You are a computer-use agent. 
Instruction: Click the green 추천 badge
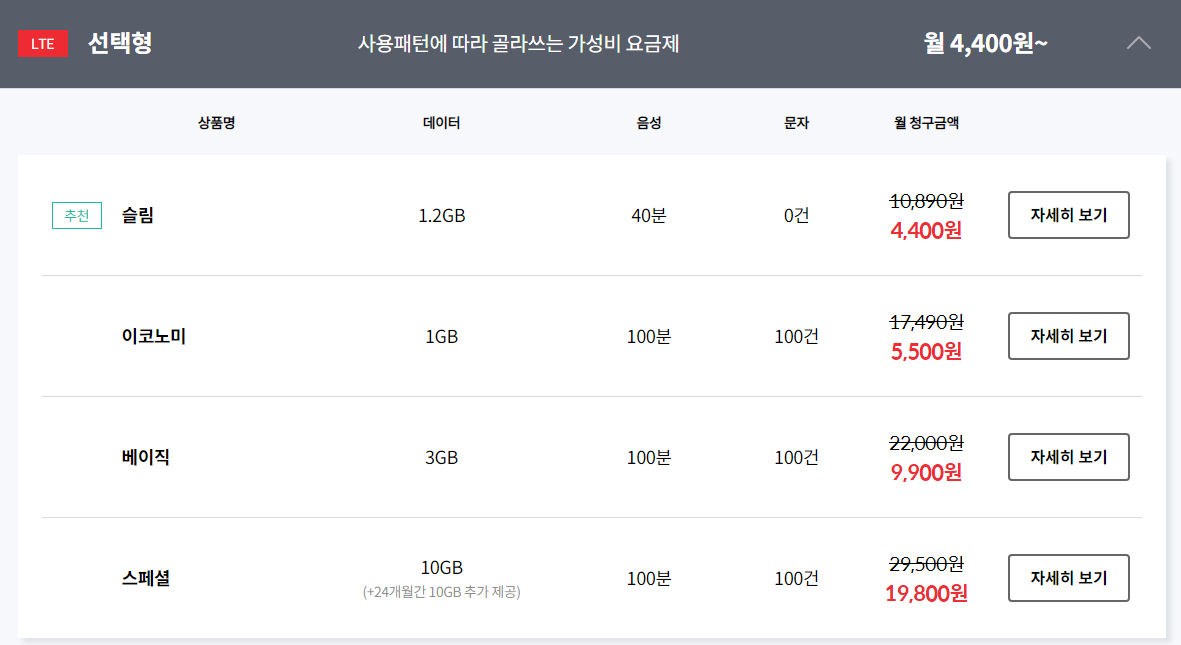[x=77, y=216]
